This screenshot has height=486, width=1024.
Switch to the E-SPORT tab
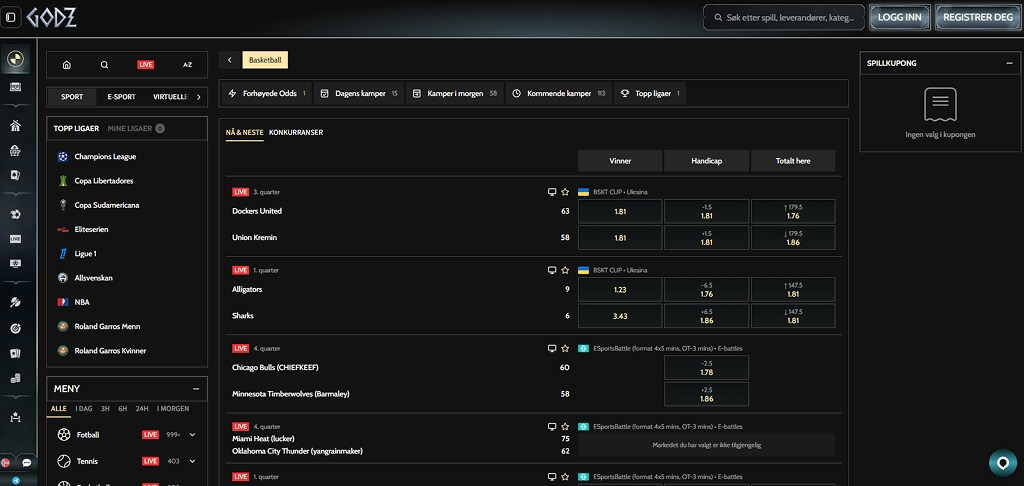coord(121,97)
